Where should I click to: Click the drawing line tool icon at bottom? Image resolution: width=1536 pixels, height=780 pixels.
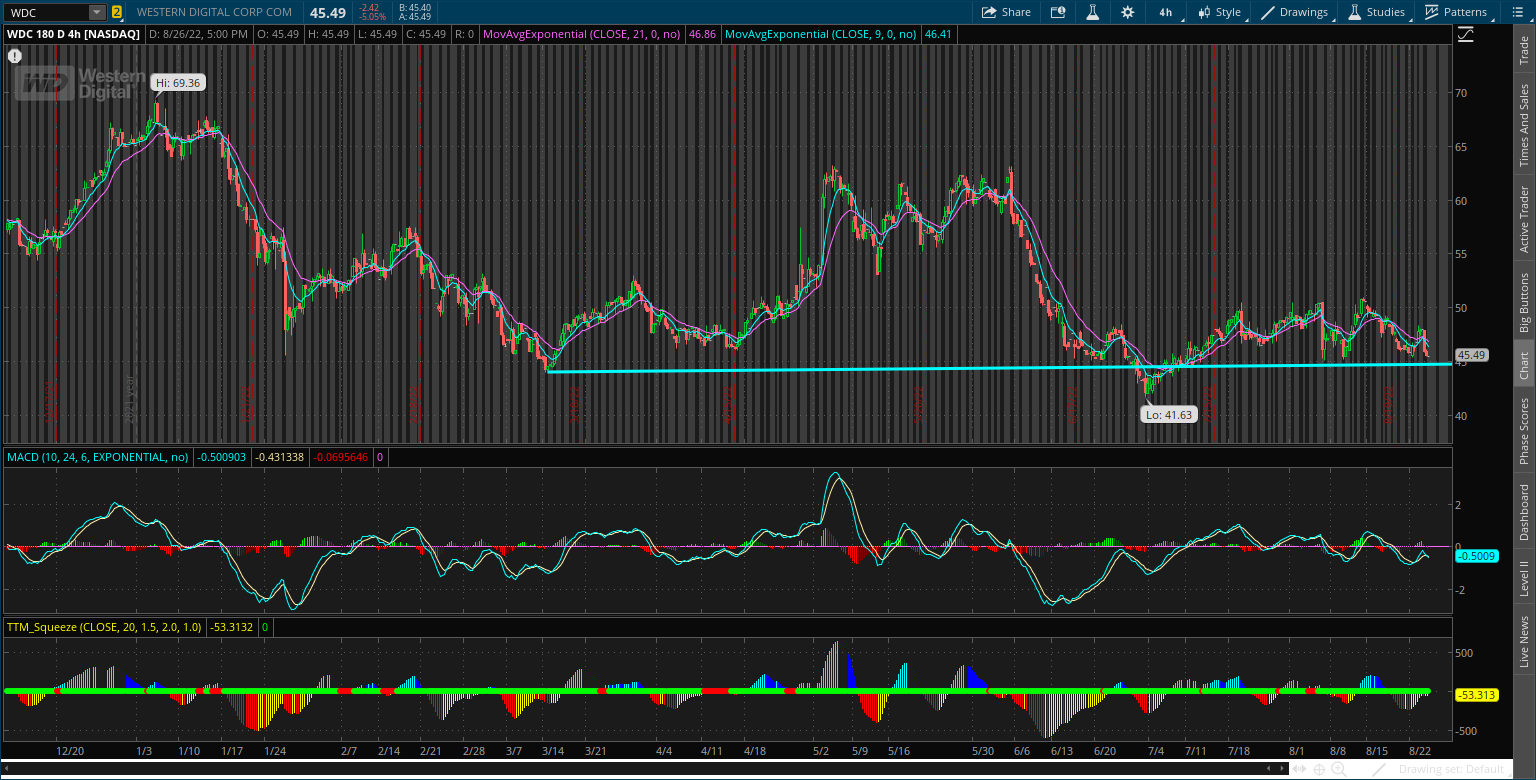click(x=1379, y=769)
